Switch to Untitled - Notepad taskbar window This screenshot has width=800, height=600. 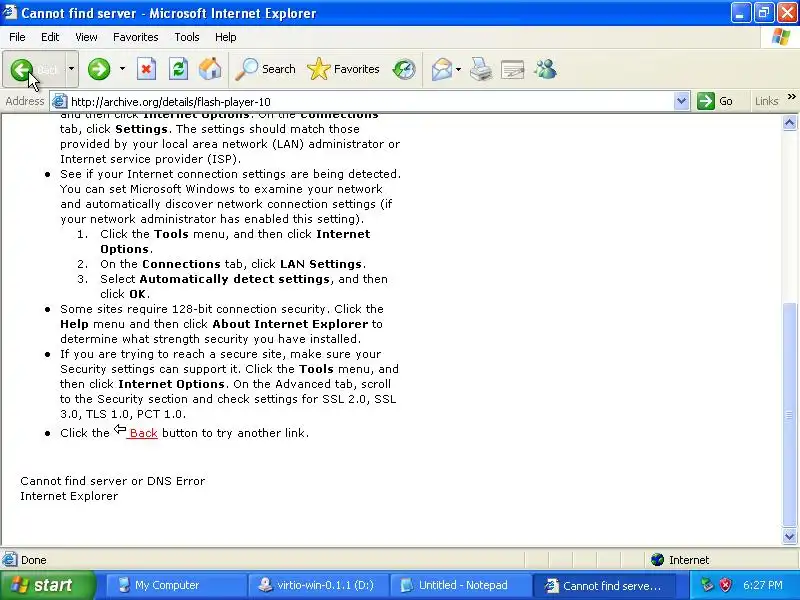click(460, 585)
